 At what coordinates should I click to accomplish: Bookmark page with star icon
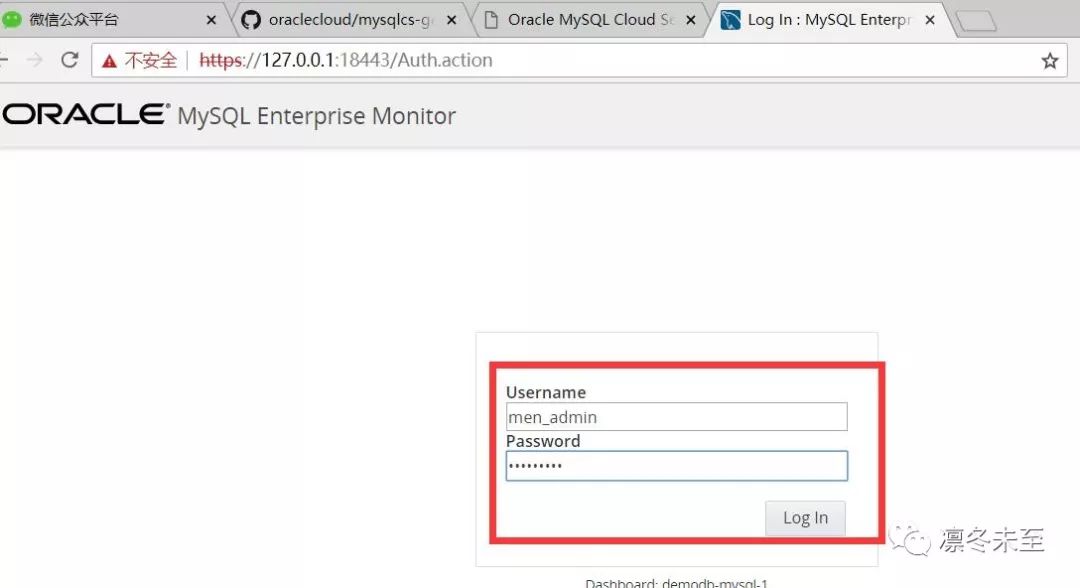point(1049,61)
